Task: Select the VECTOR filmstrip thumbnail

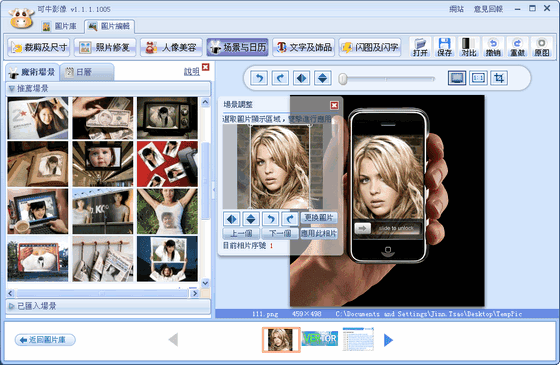Action: point(320,338)
